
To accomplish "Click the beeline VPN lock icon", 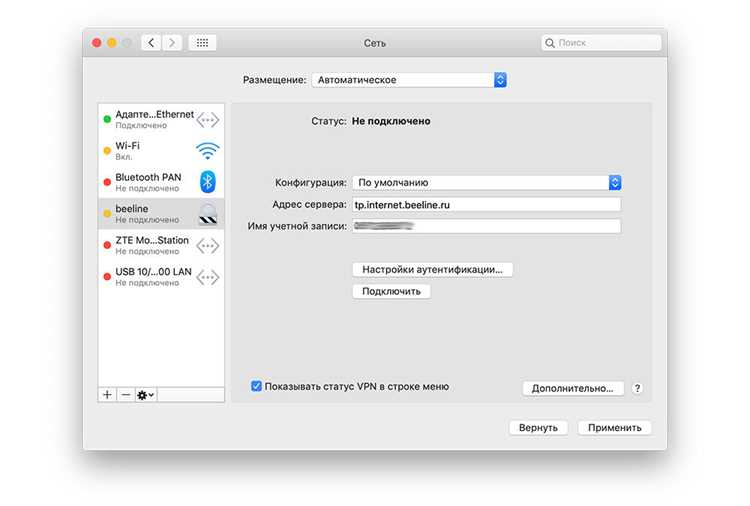I will (x=208, y=214).
